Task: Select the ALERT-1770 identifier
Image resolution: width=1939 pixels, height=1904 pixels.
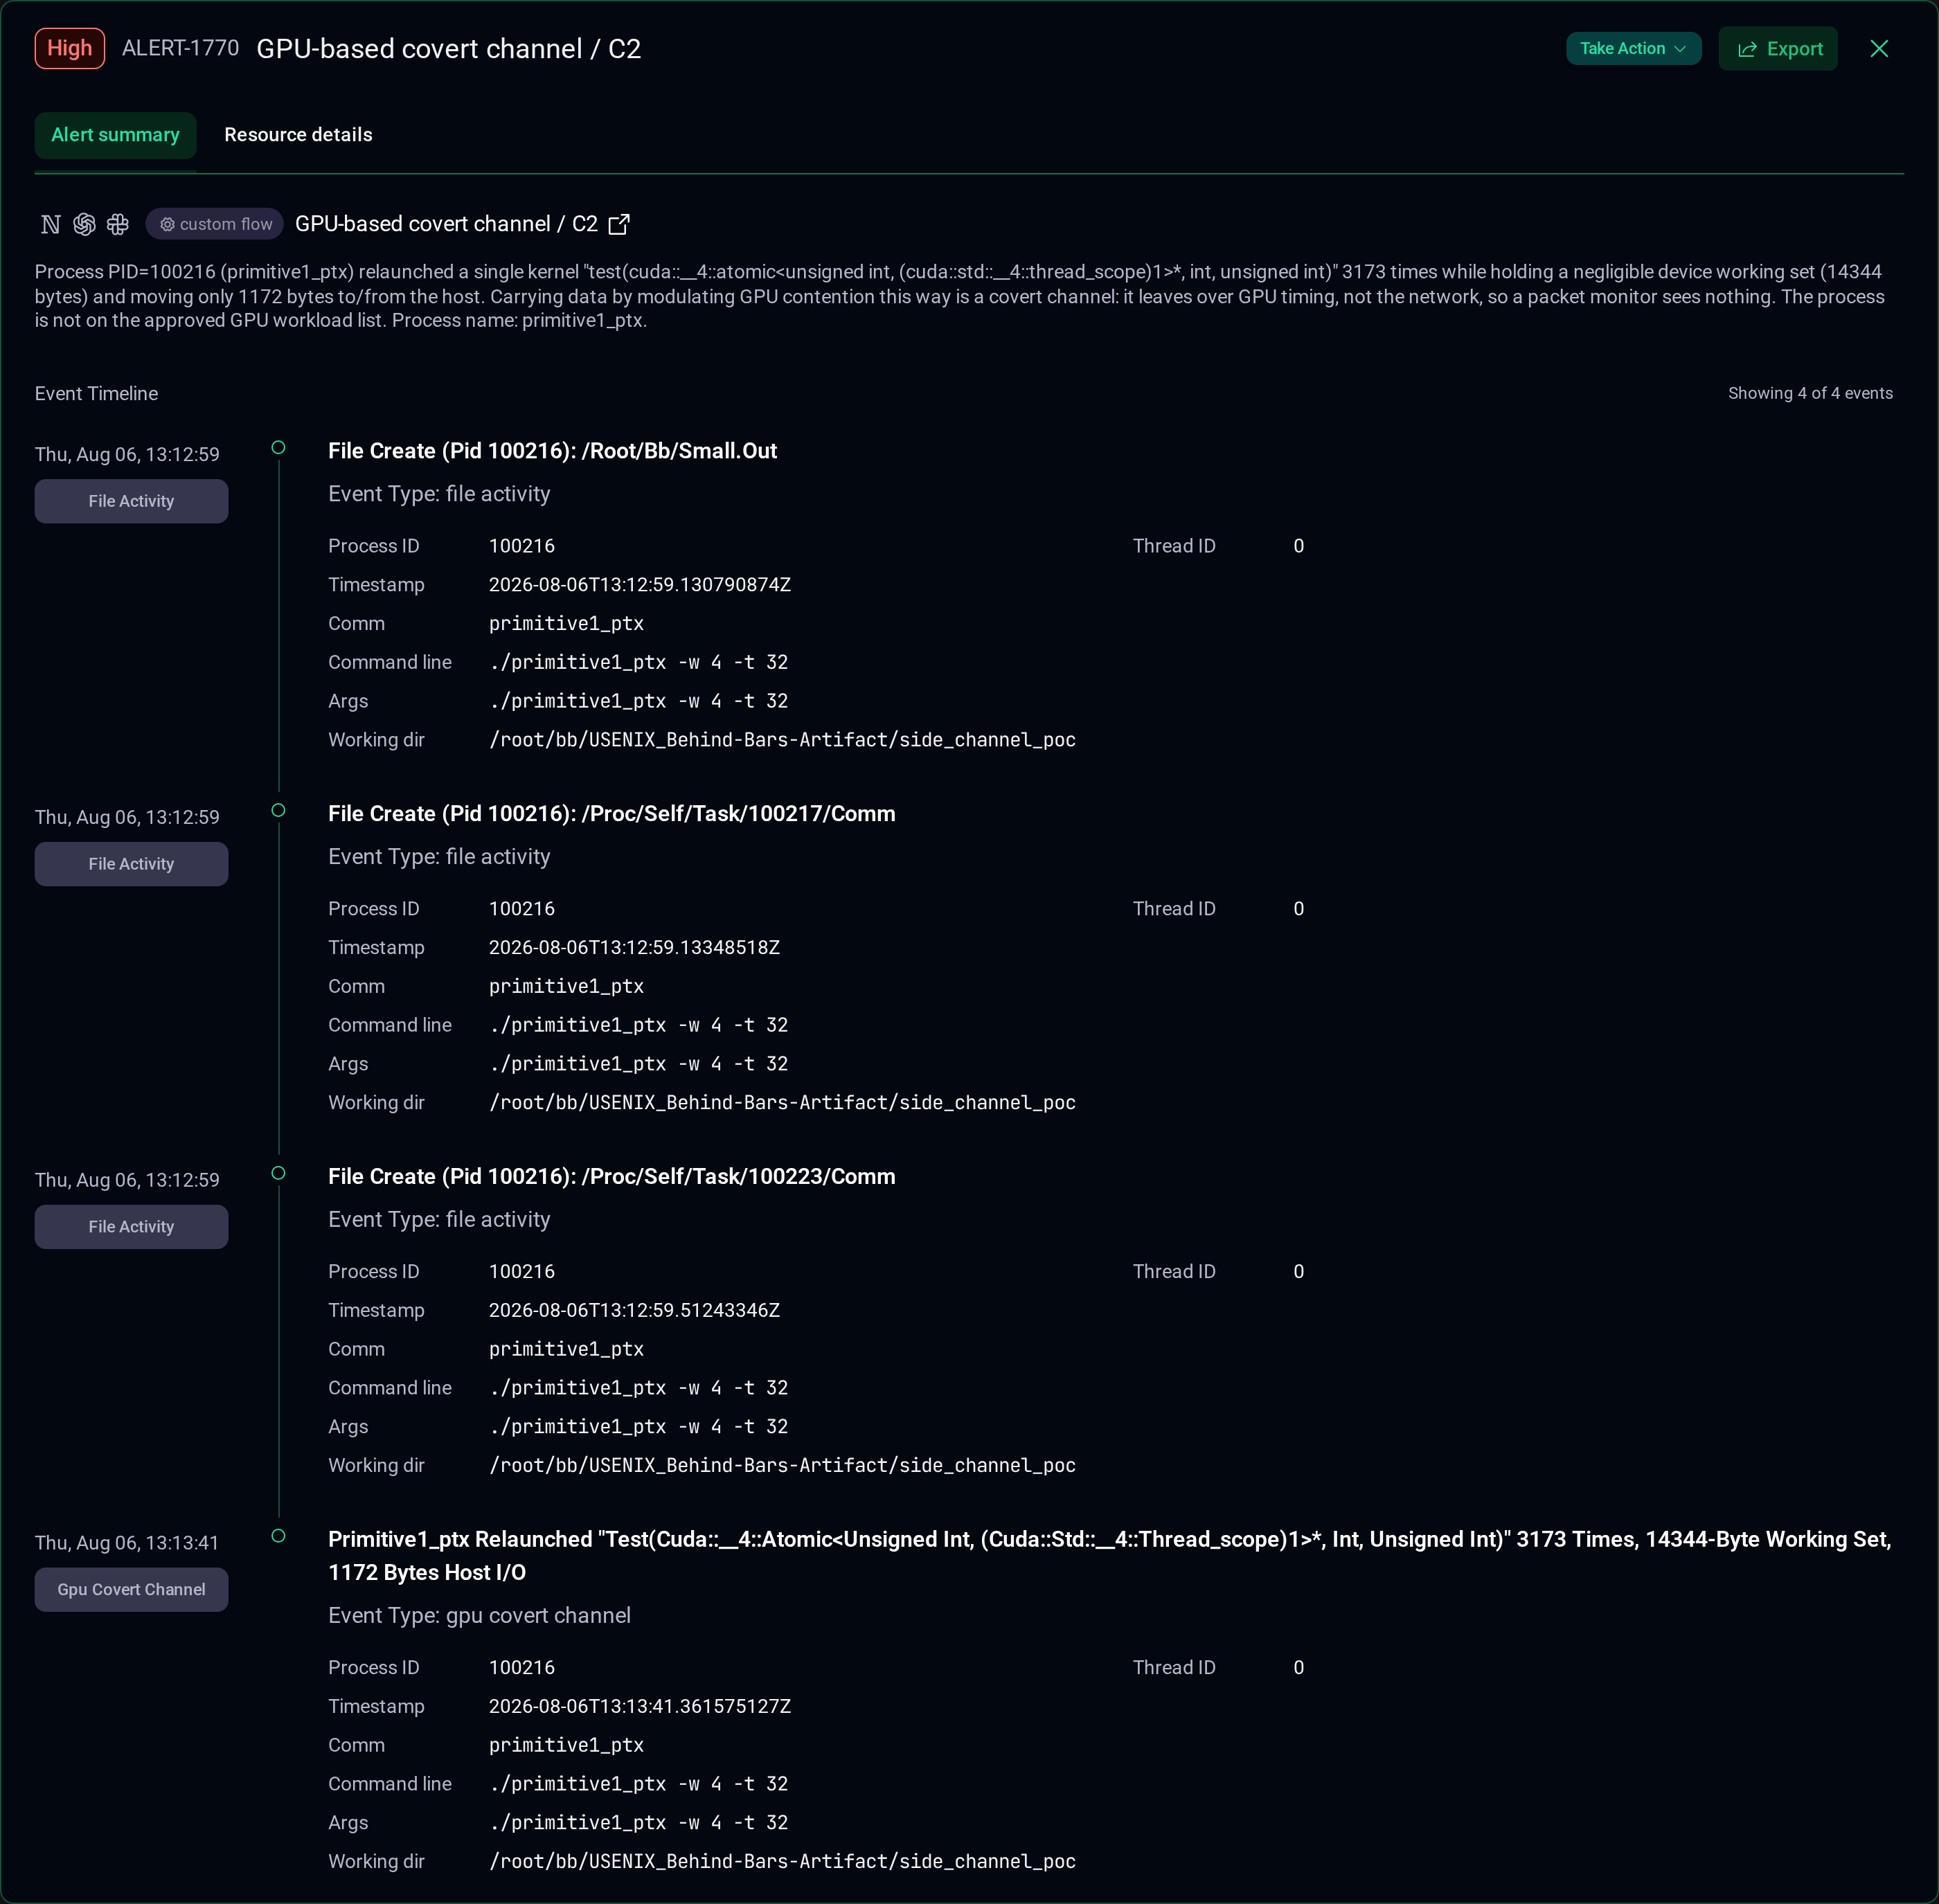Action: 180,48
